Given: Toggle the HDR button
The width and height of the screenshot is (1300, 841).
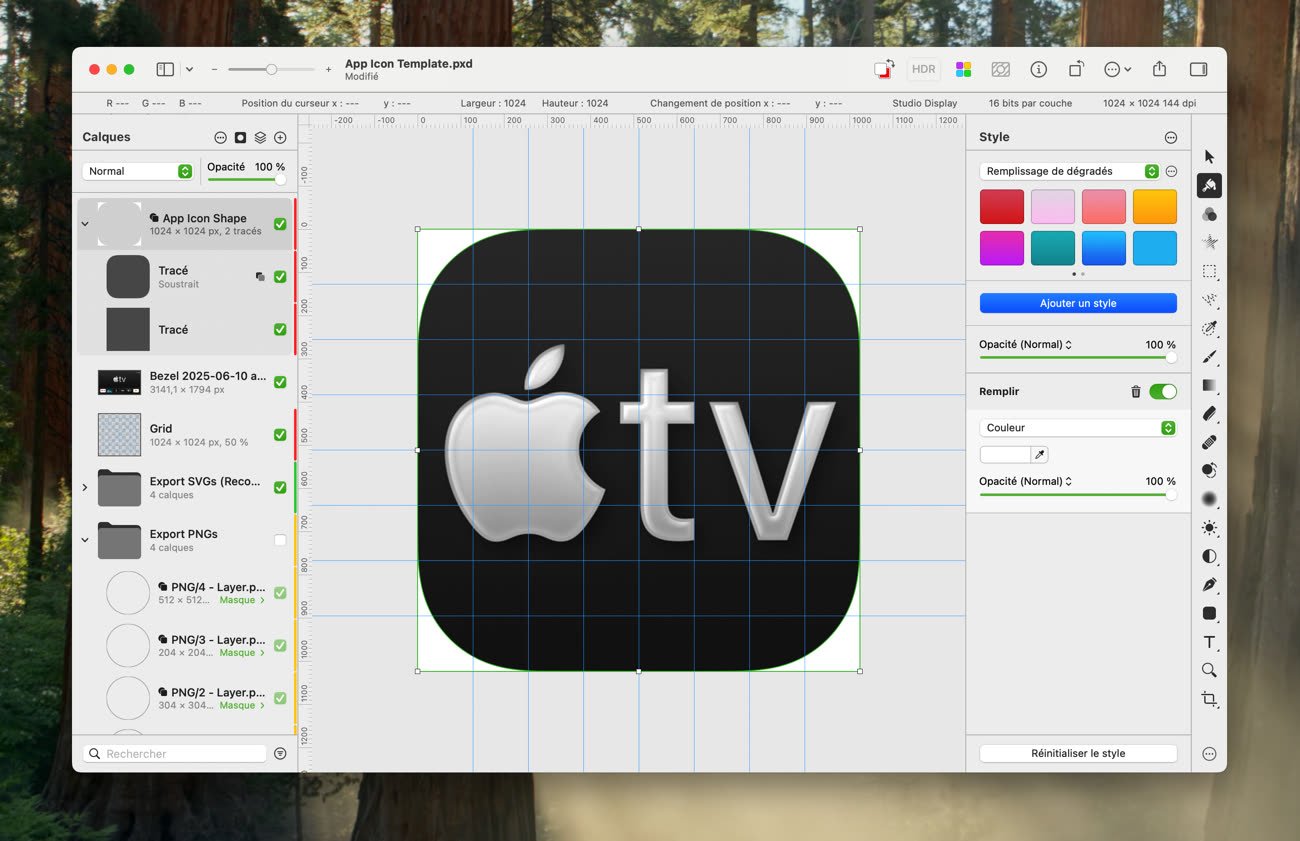Looking at the screenshot, I should point(924,69).
